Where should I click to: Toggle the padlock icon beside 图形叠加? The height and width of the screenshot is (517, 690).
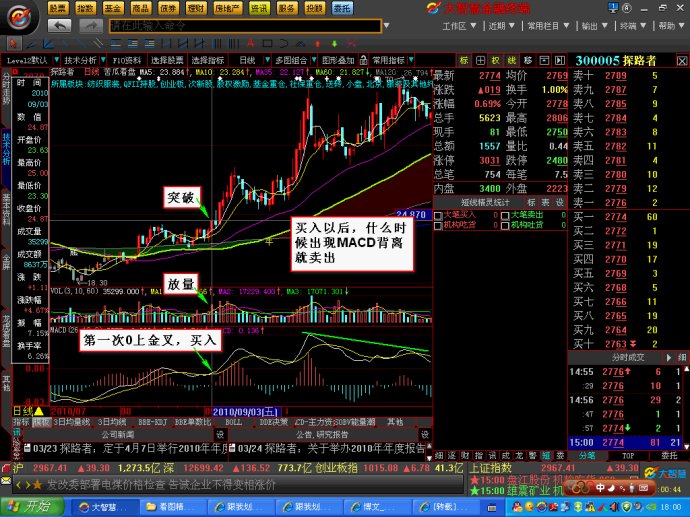[x=363, y=60]
